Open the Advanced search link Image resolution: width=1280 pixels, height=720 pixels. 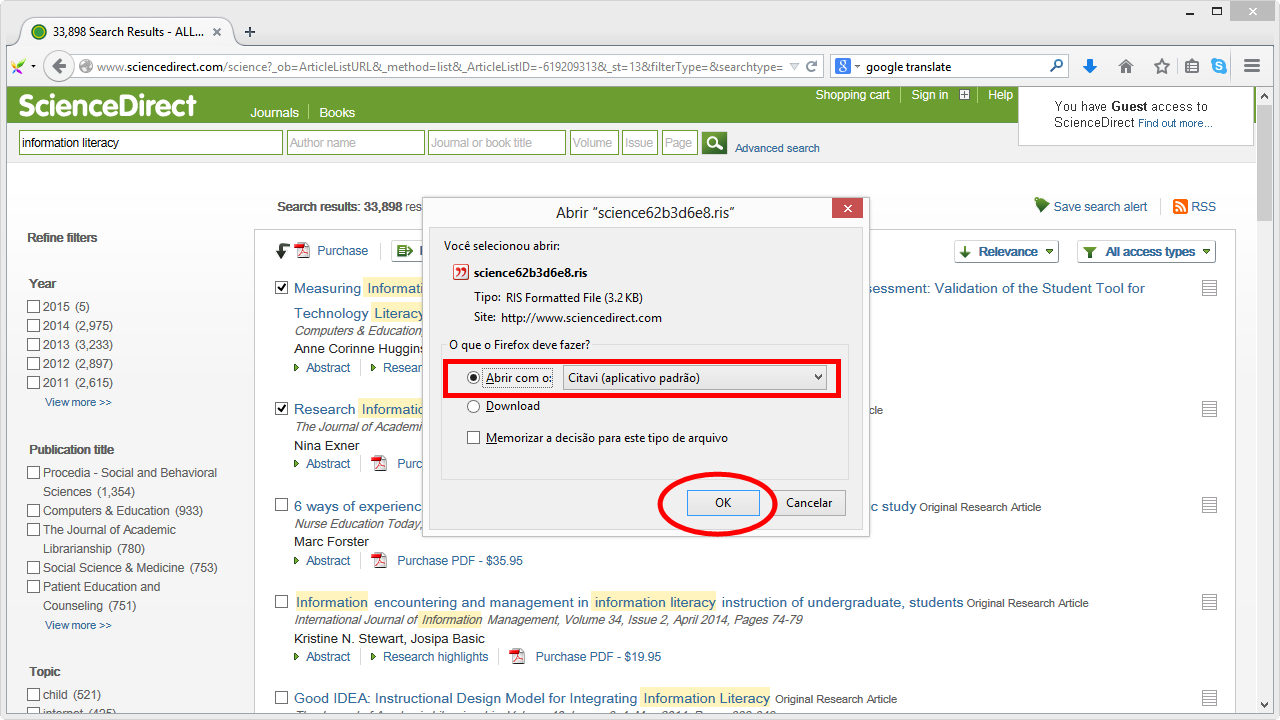(x=777, y=148)
